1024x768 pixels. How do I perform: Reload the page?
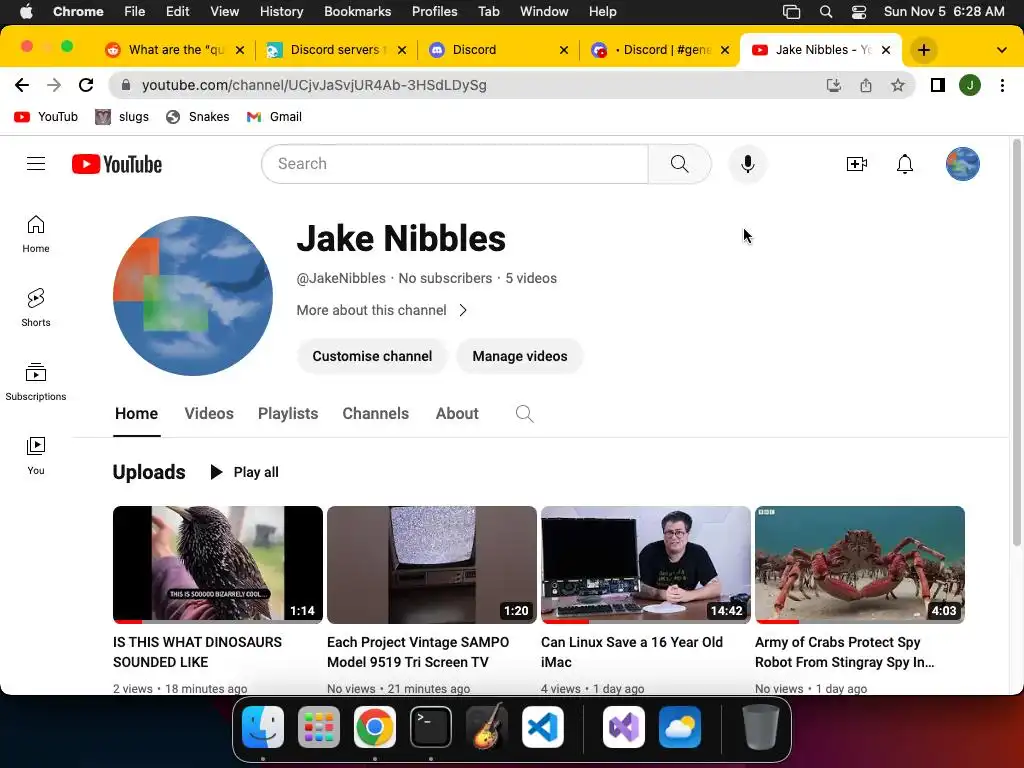[x=86, y=85]
